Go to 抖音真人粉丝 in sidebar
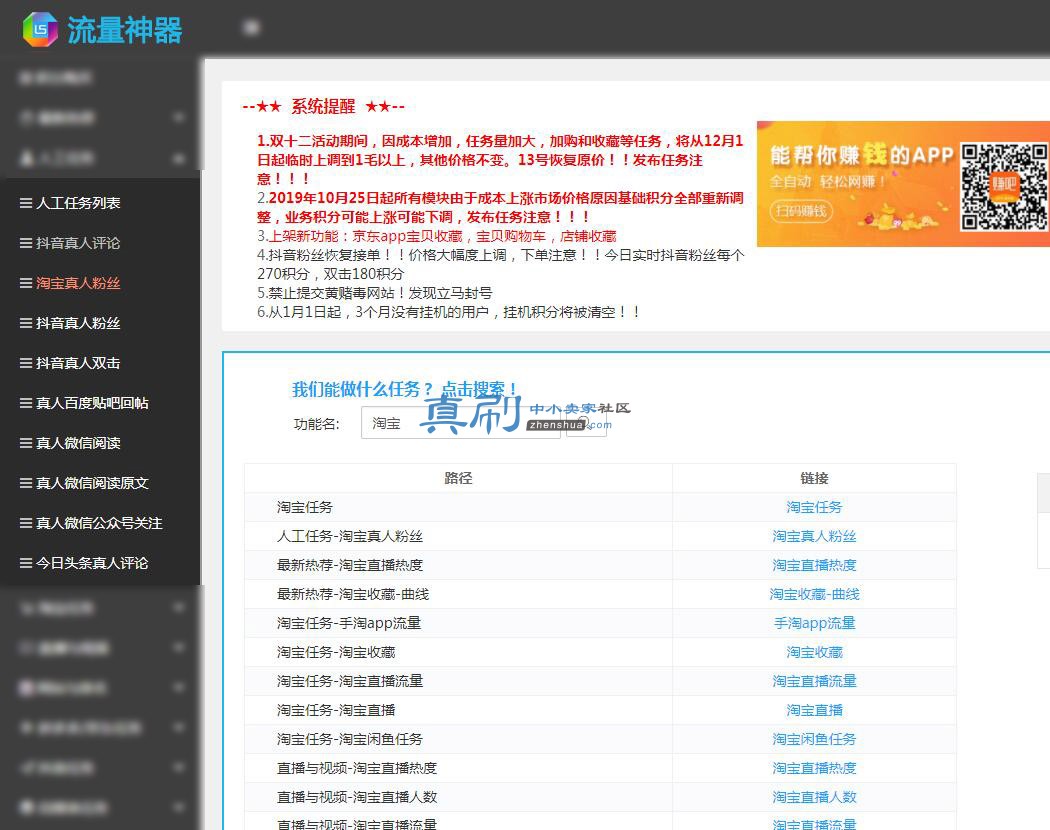 [78, 324]
